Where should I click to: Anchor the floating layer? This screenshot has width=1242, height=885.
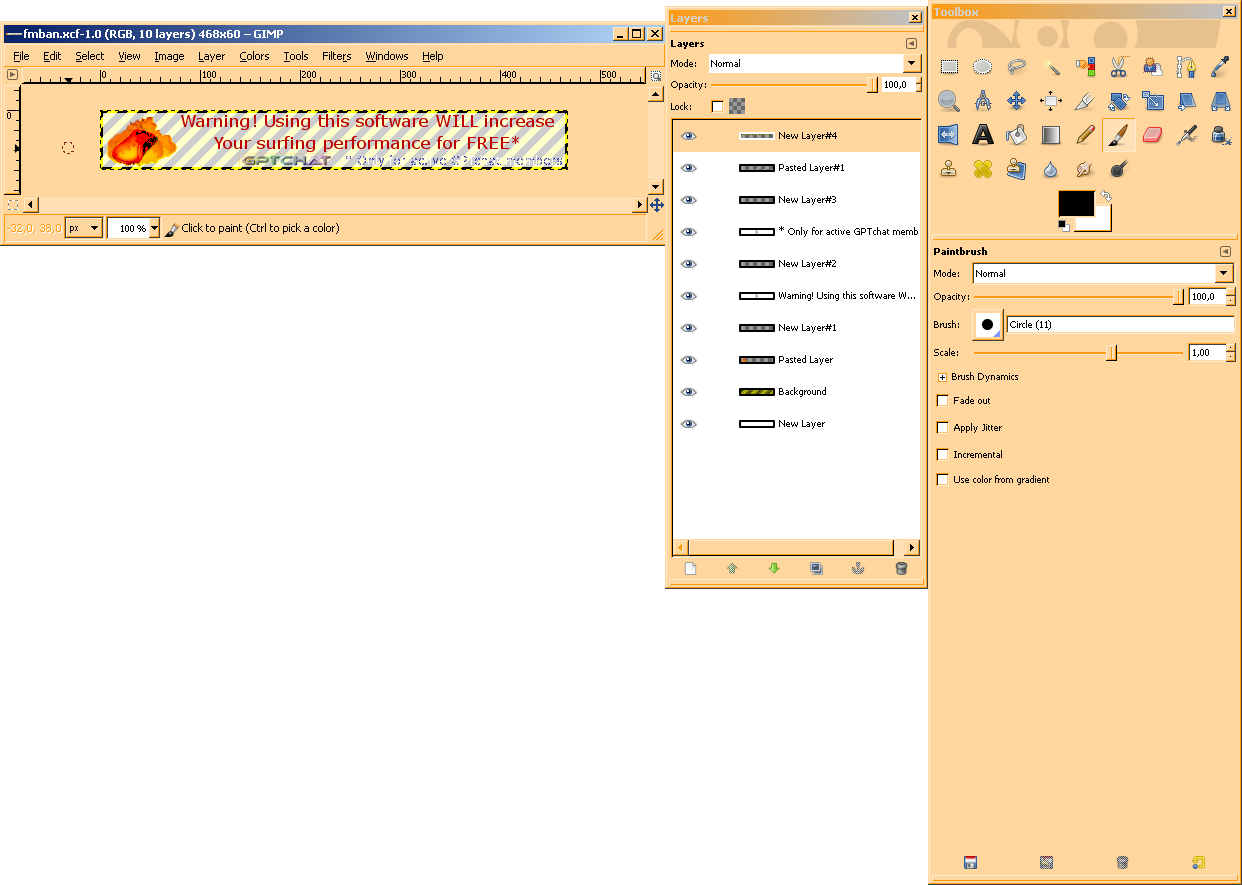(858, 568)
